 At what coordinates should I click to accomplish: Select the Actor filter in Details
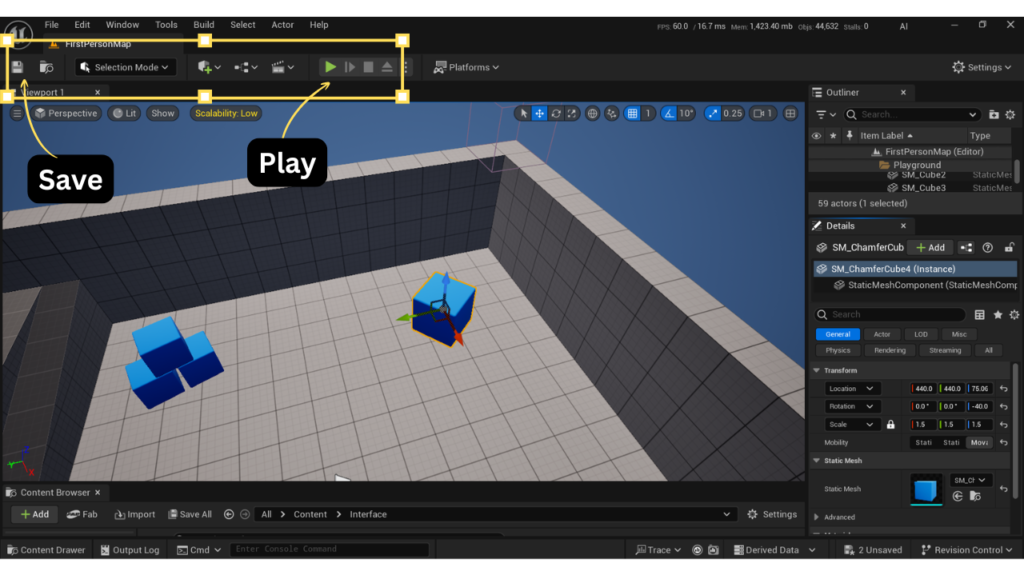(x=882, y=334)
